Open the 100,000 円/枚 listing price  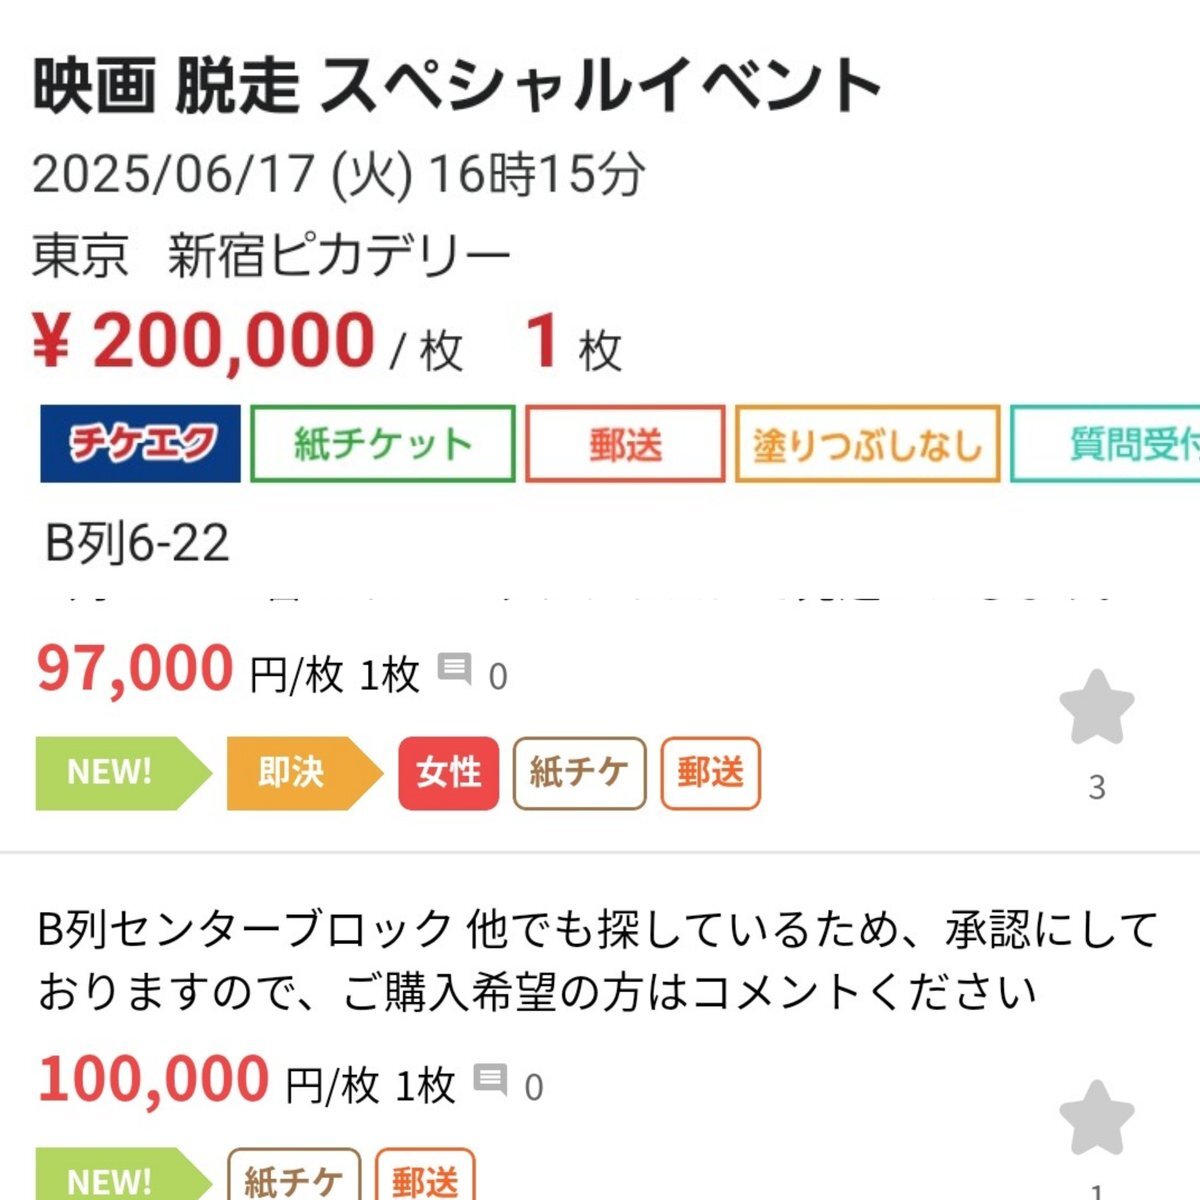tap(246, 1080)
